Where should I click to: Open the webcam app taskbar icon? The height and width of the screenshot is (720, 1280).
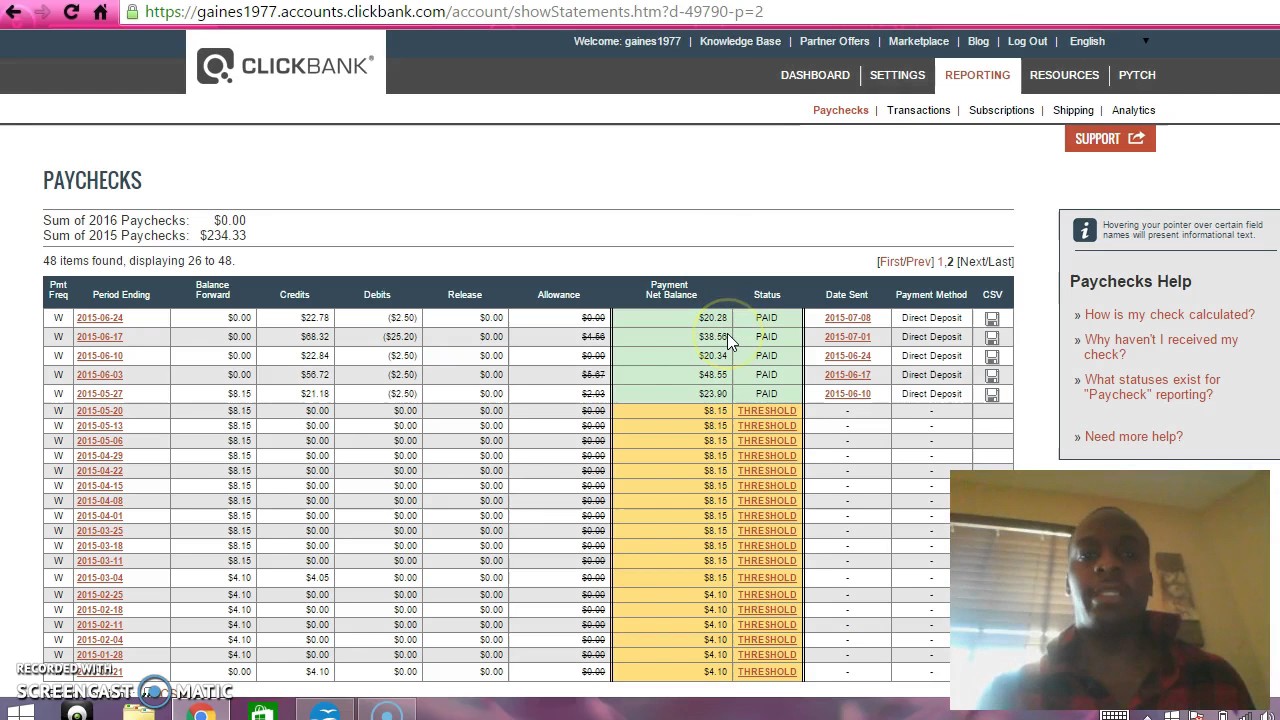[78, 712]
